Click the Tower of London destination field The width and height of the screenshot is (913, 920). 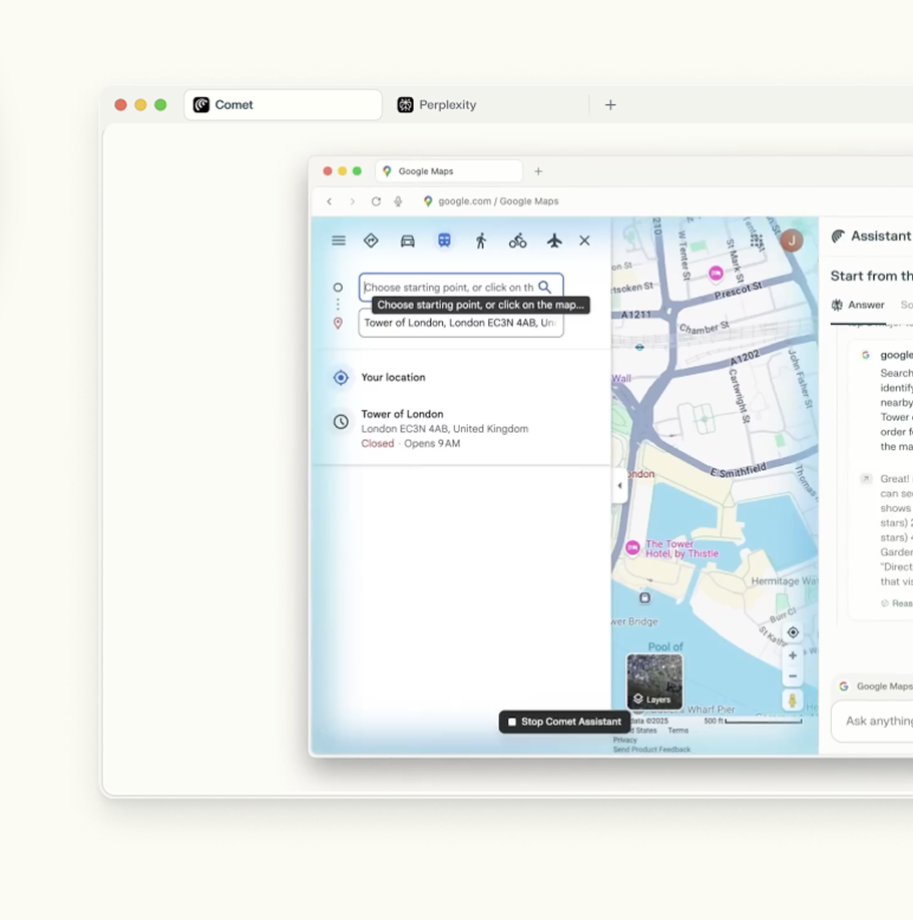pyautogui.click(x=461, y=323)
